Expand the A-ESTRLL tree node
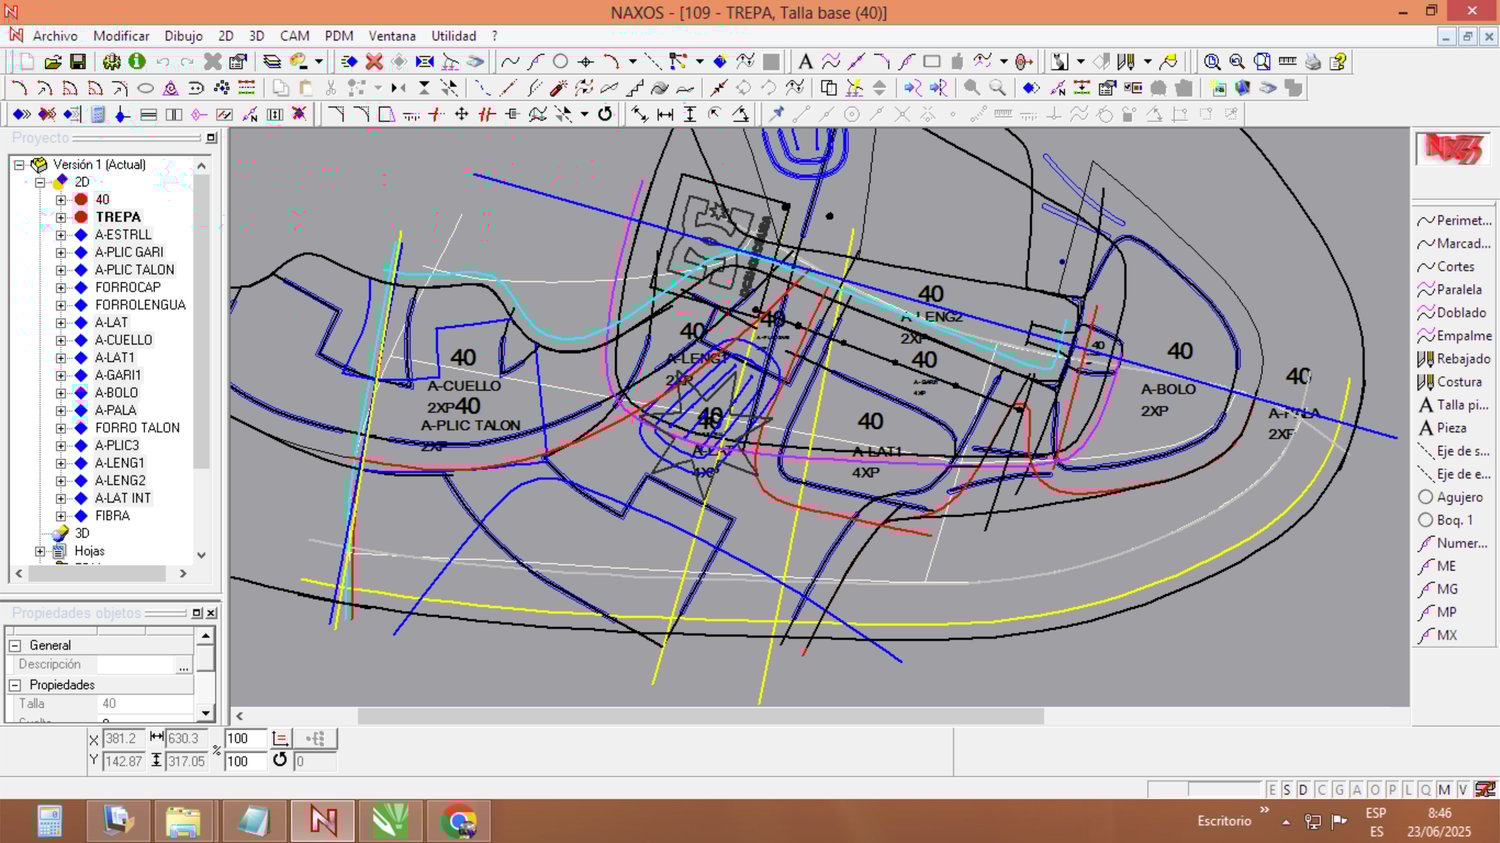This screenshot has width=1500, height=843. point(61,235)
